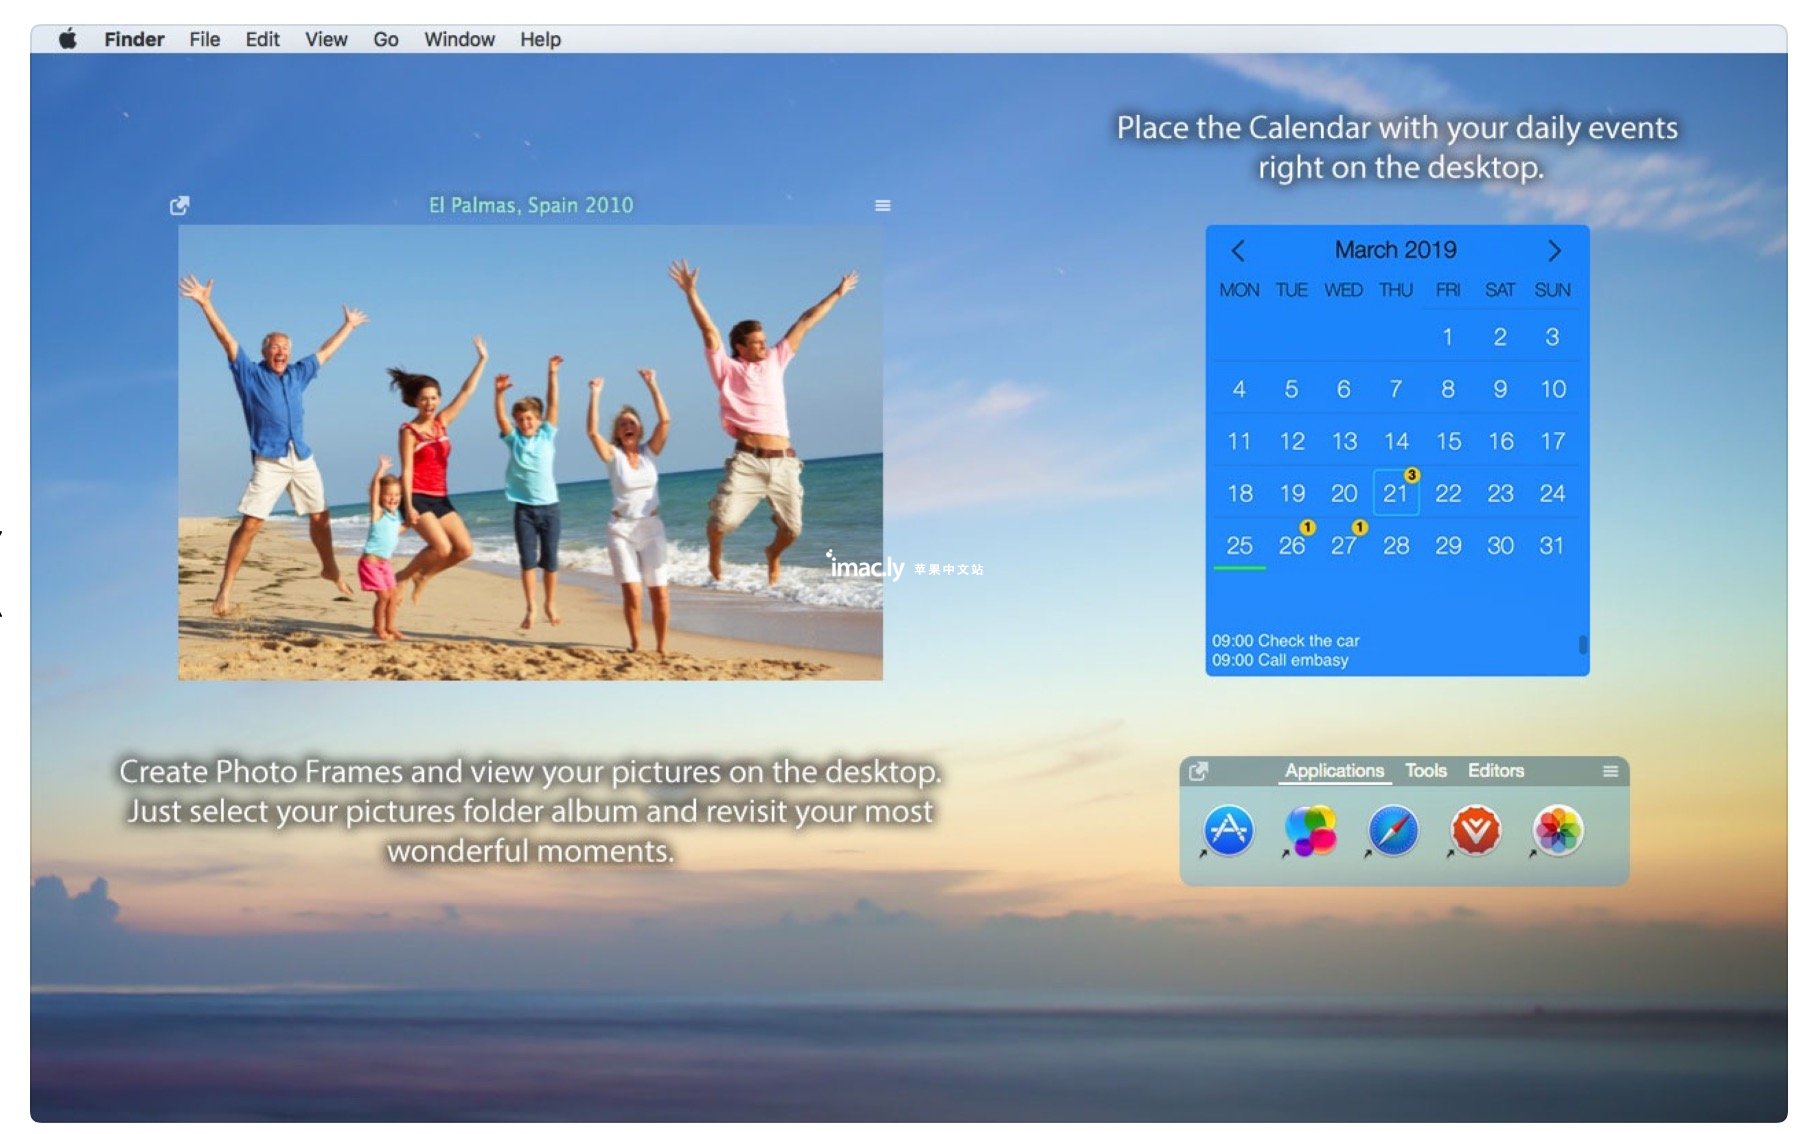Select the Applications tab
The height and width of the screenshot is (1134, 1810).
[1334, 771]
